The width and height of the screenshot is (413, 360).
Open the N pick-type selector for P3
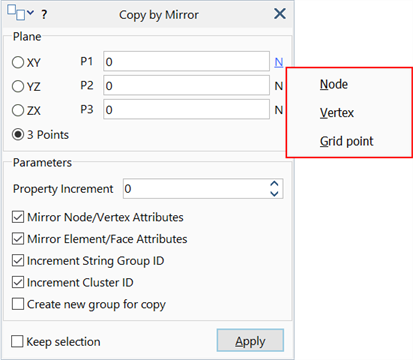pyautogui.click(x=279, y=110)
